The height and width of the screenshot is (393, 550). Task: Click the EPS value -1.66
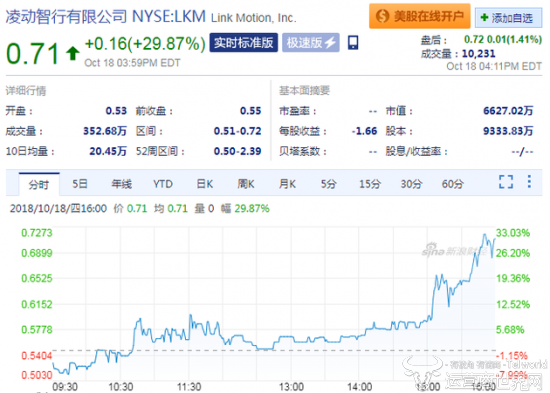pyautogui.click(x=364, y=131)
